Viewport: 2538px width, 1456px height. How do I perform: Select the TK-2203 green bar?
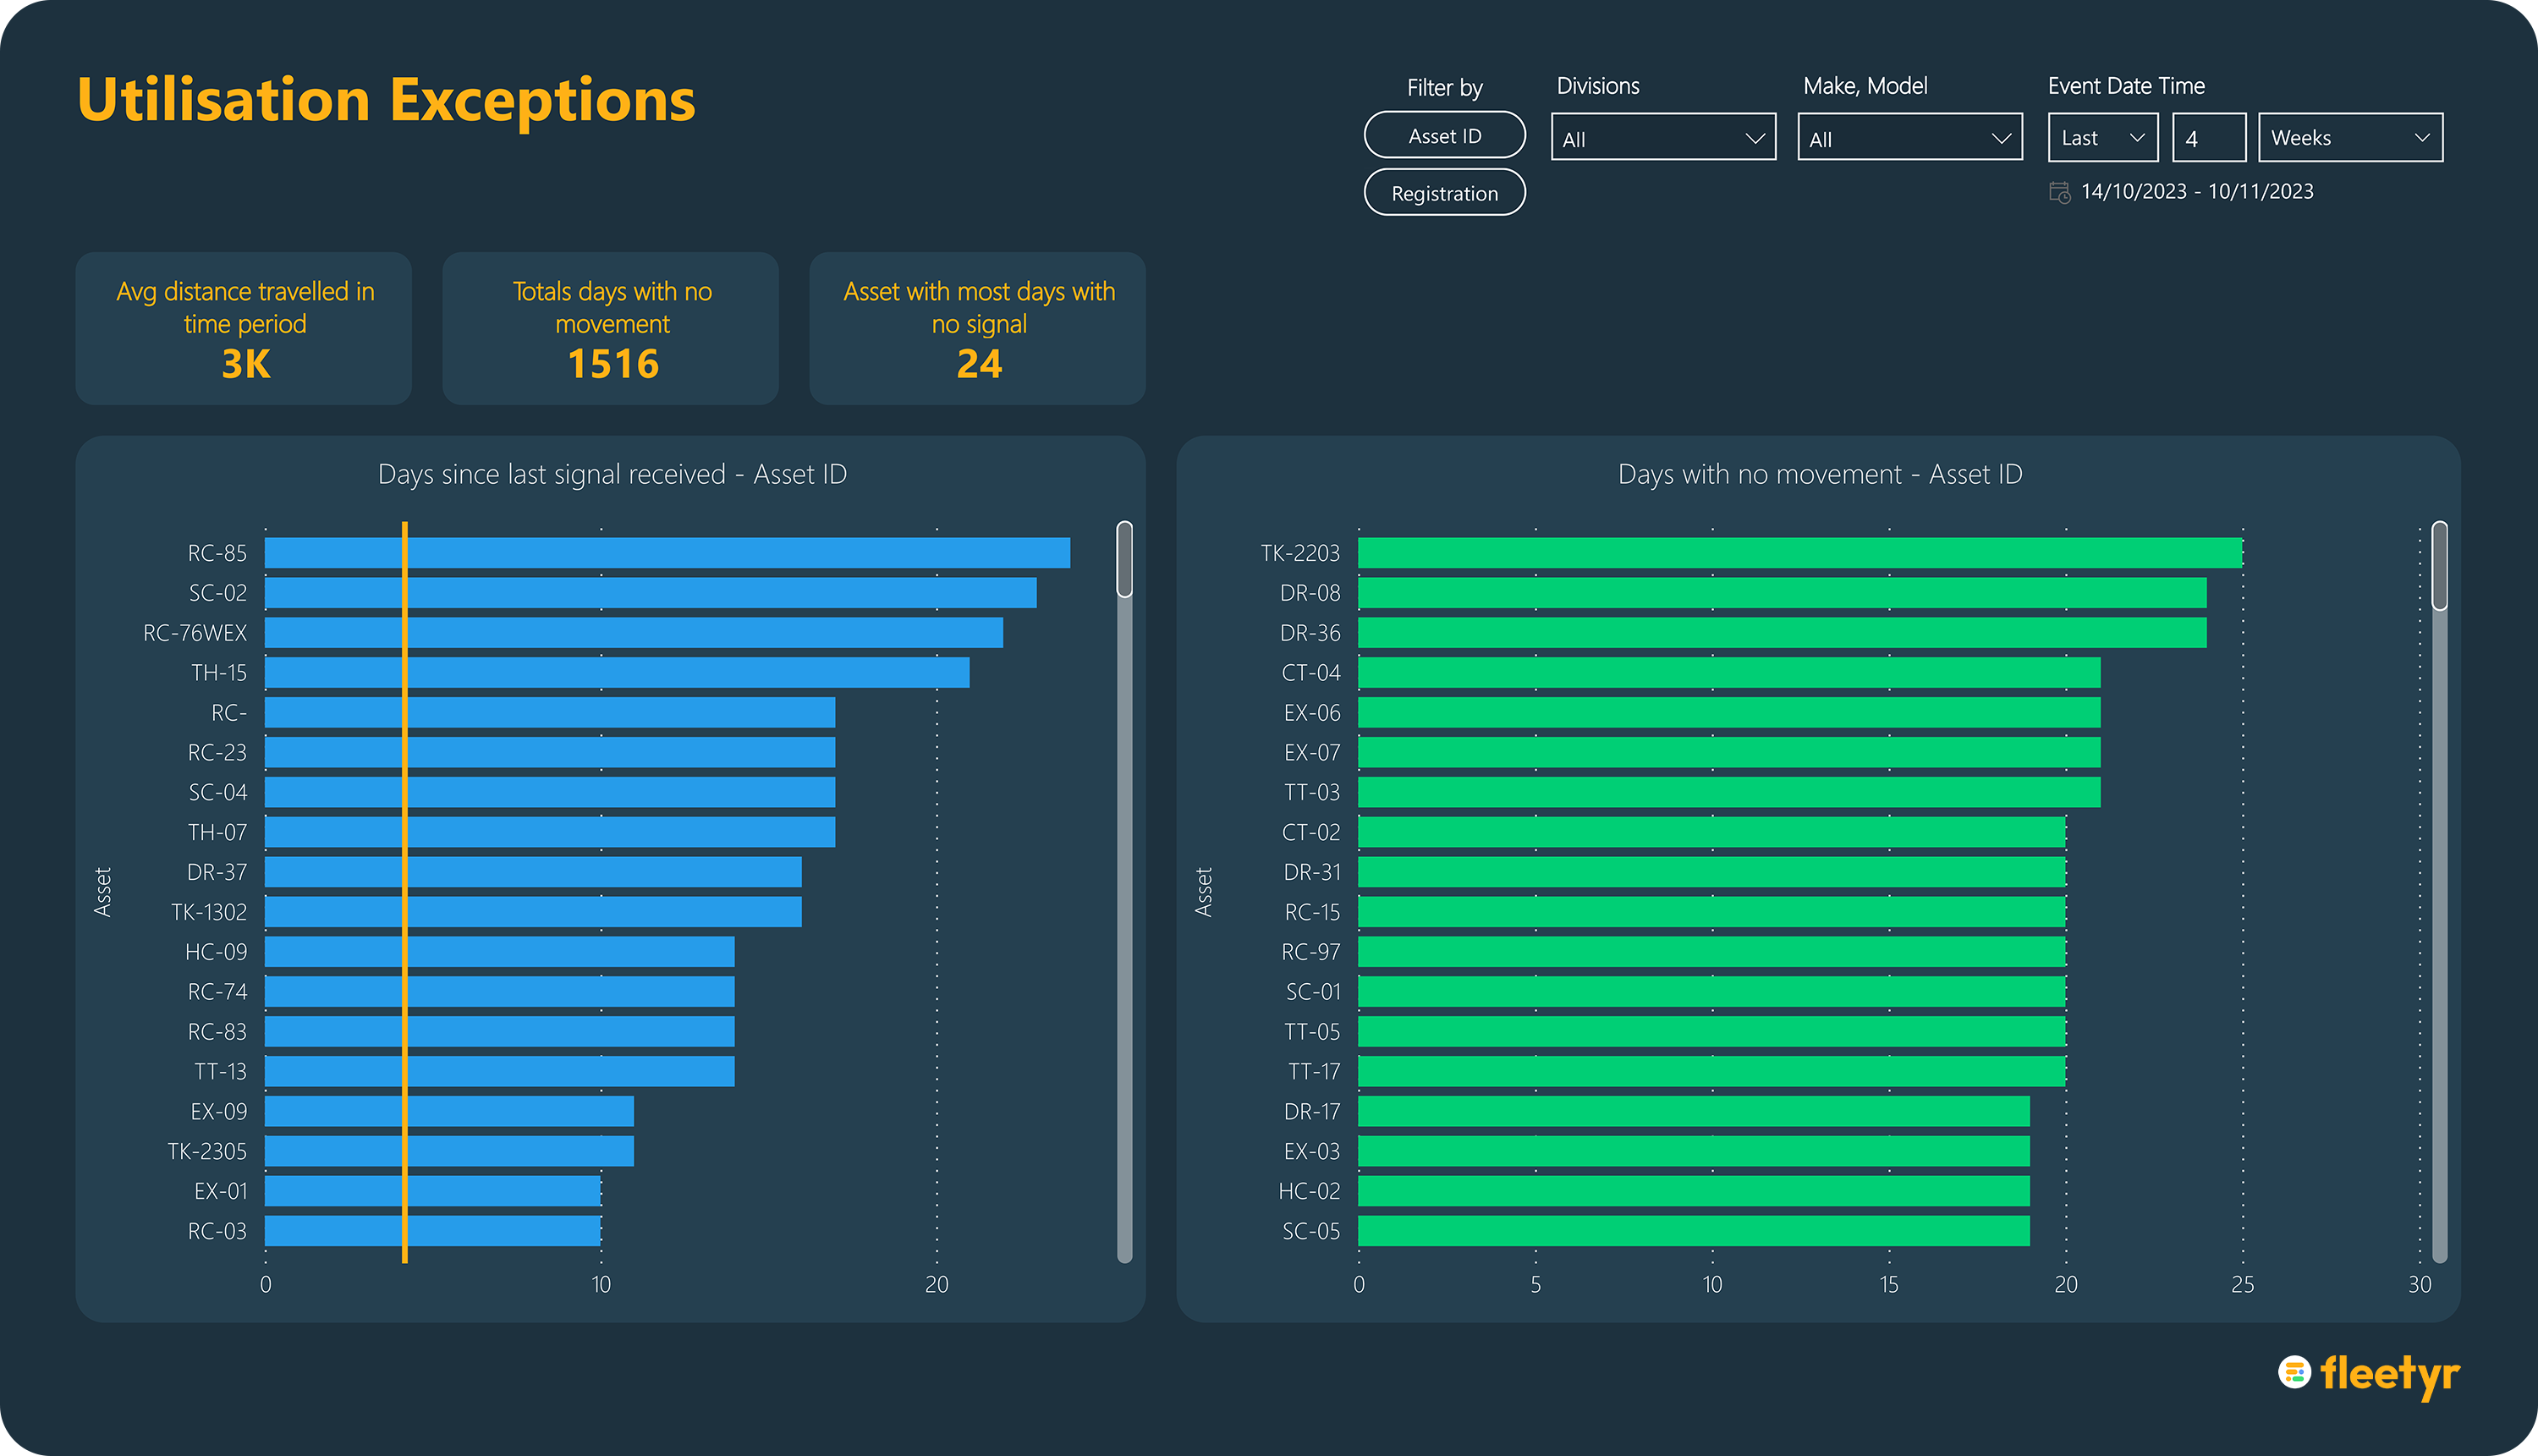pyautogui.click(x=1800, y=553)
